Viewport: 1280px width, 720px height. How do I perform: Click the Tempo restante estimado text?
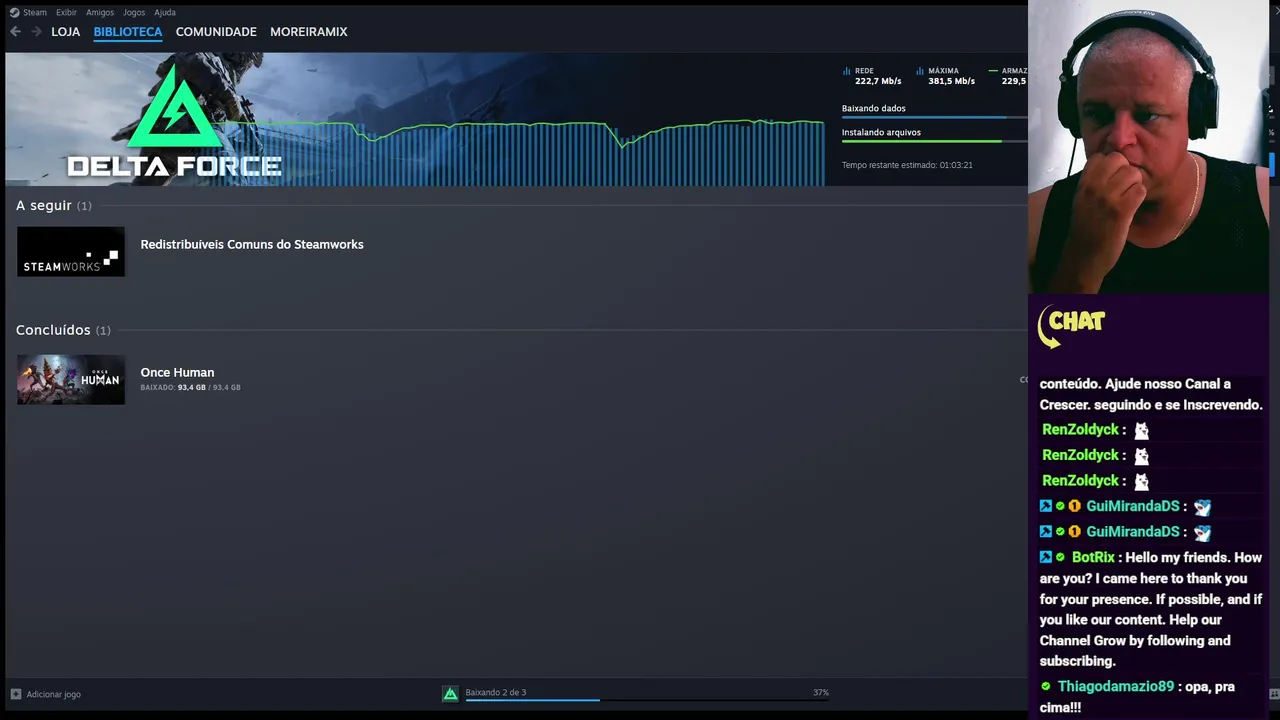[907, 165]
